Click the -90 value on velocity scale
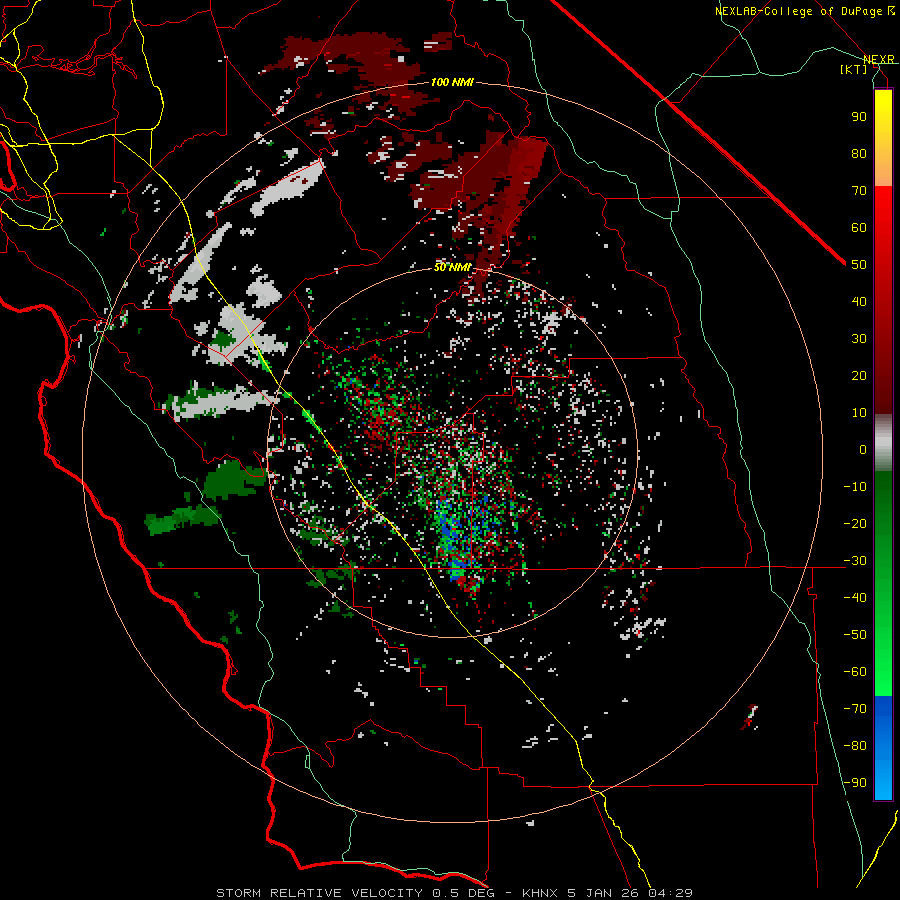900x900 pixels. (x=855, y=783)
